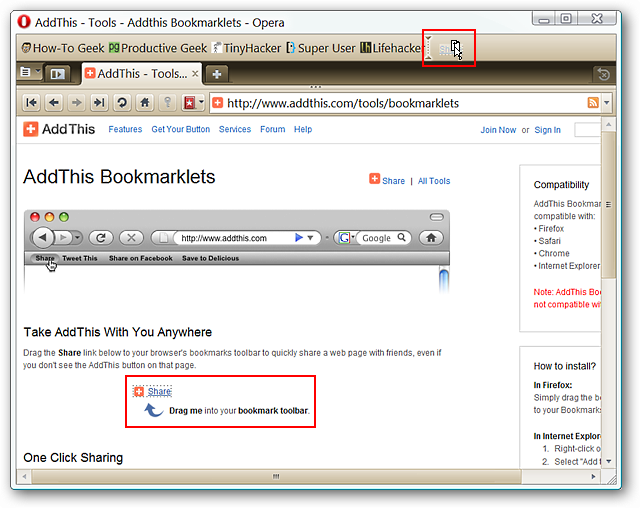The image size is (640, 508).
Task: Click the browser mockup screenshot image
Action: coord(237,251)
